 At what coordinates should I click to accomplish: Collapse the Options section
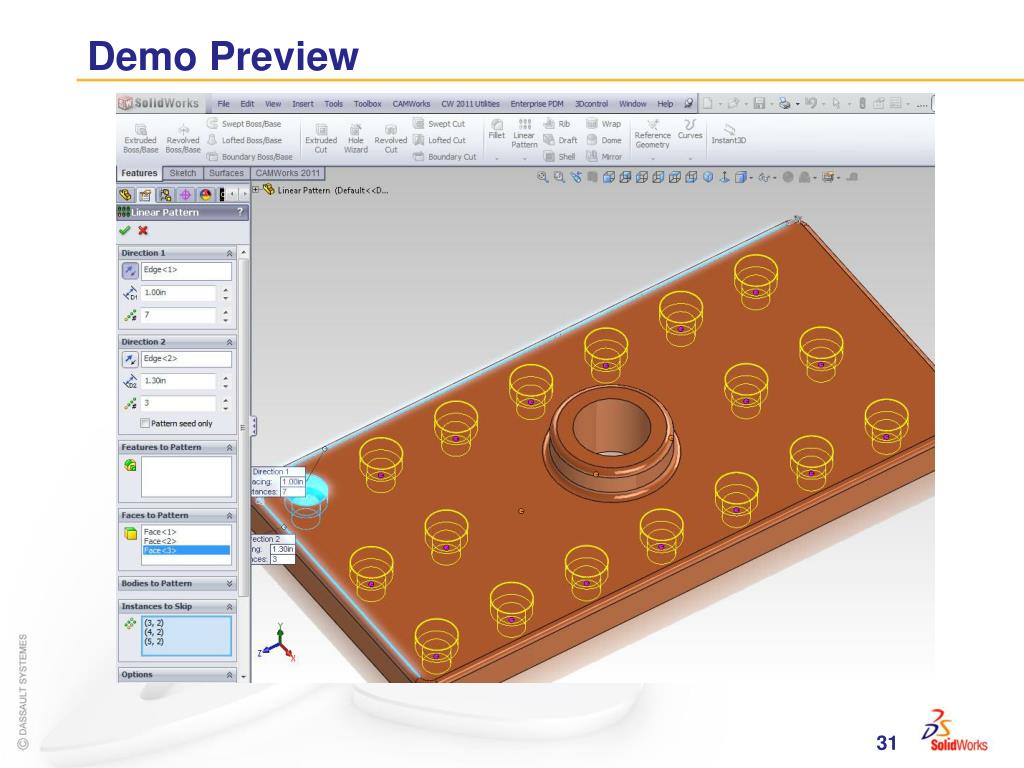click(229, 675)
